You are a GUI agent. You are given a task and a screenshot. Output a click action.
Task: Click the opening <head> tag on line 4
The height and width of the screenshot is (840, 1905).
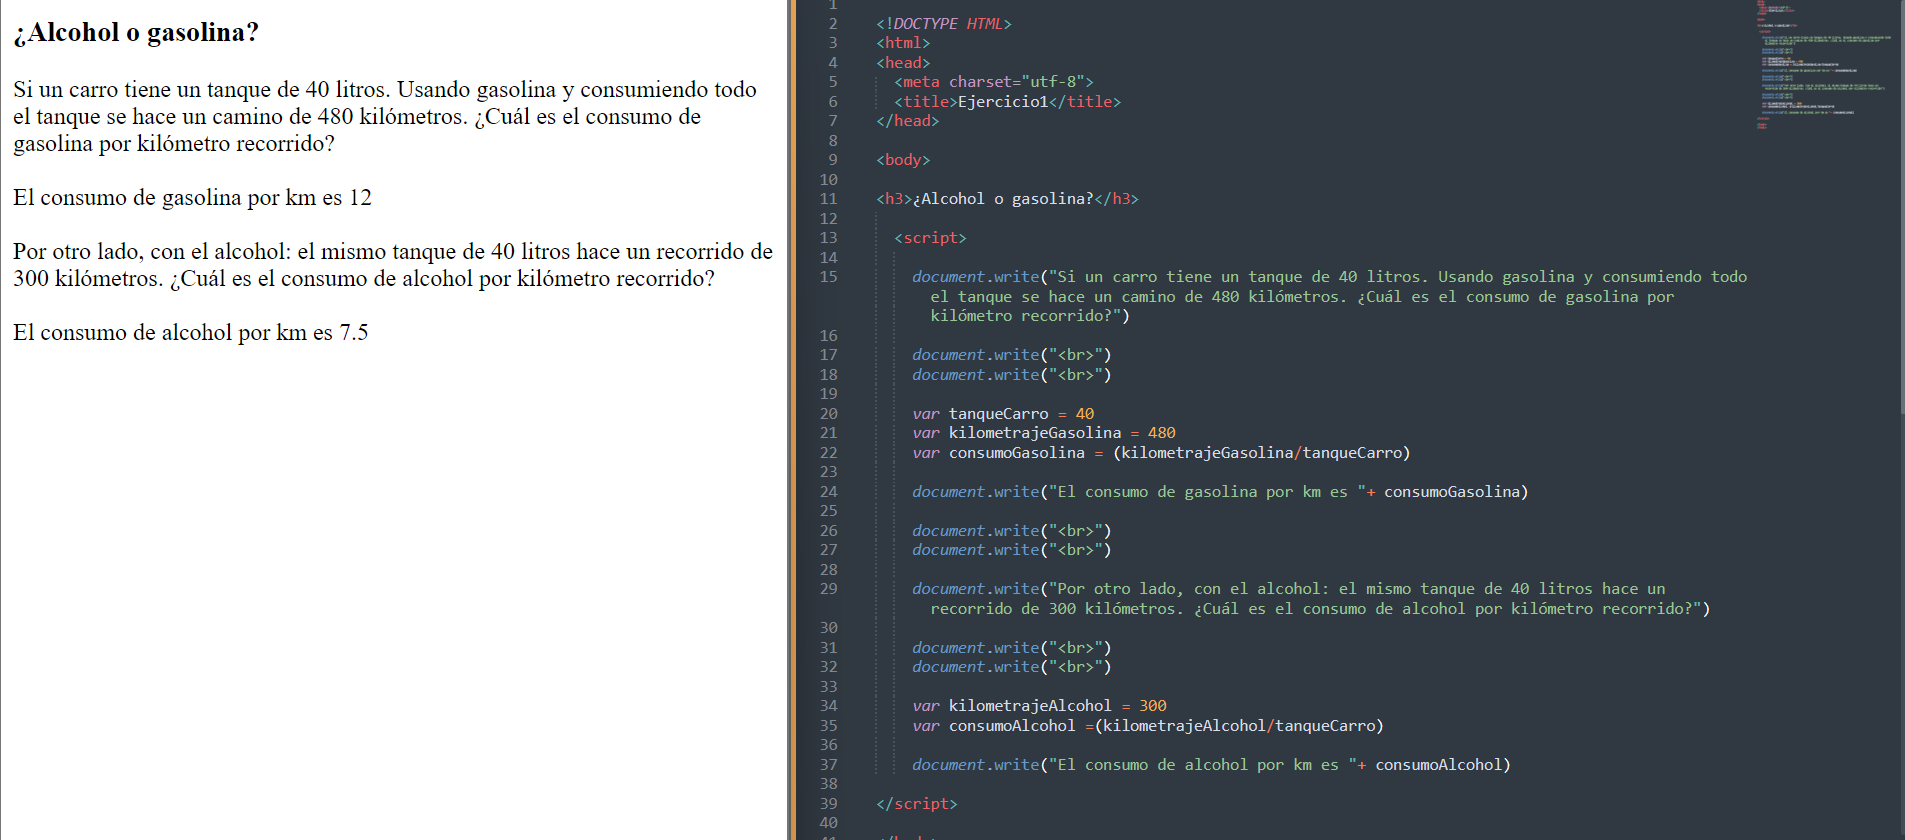coord(903,63)
